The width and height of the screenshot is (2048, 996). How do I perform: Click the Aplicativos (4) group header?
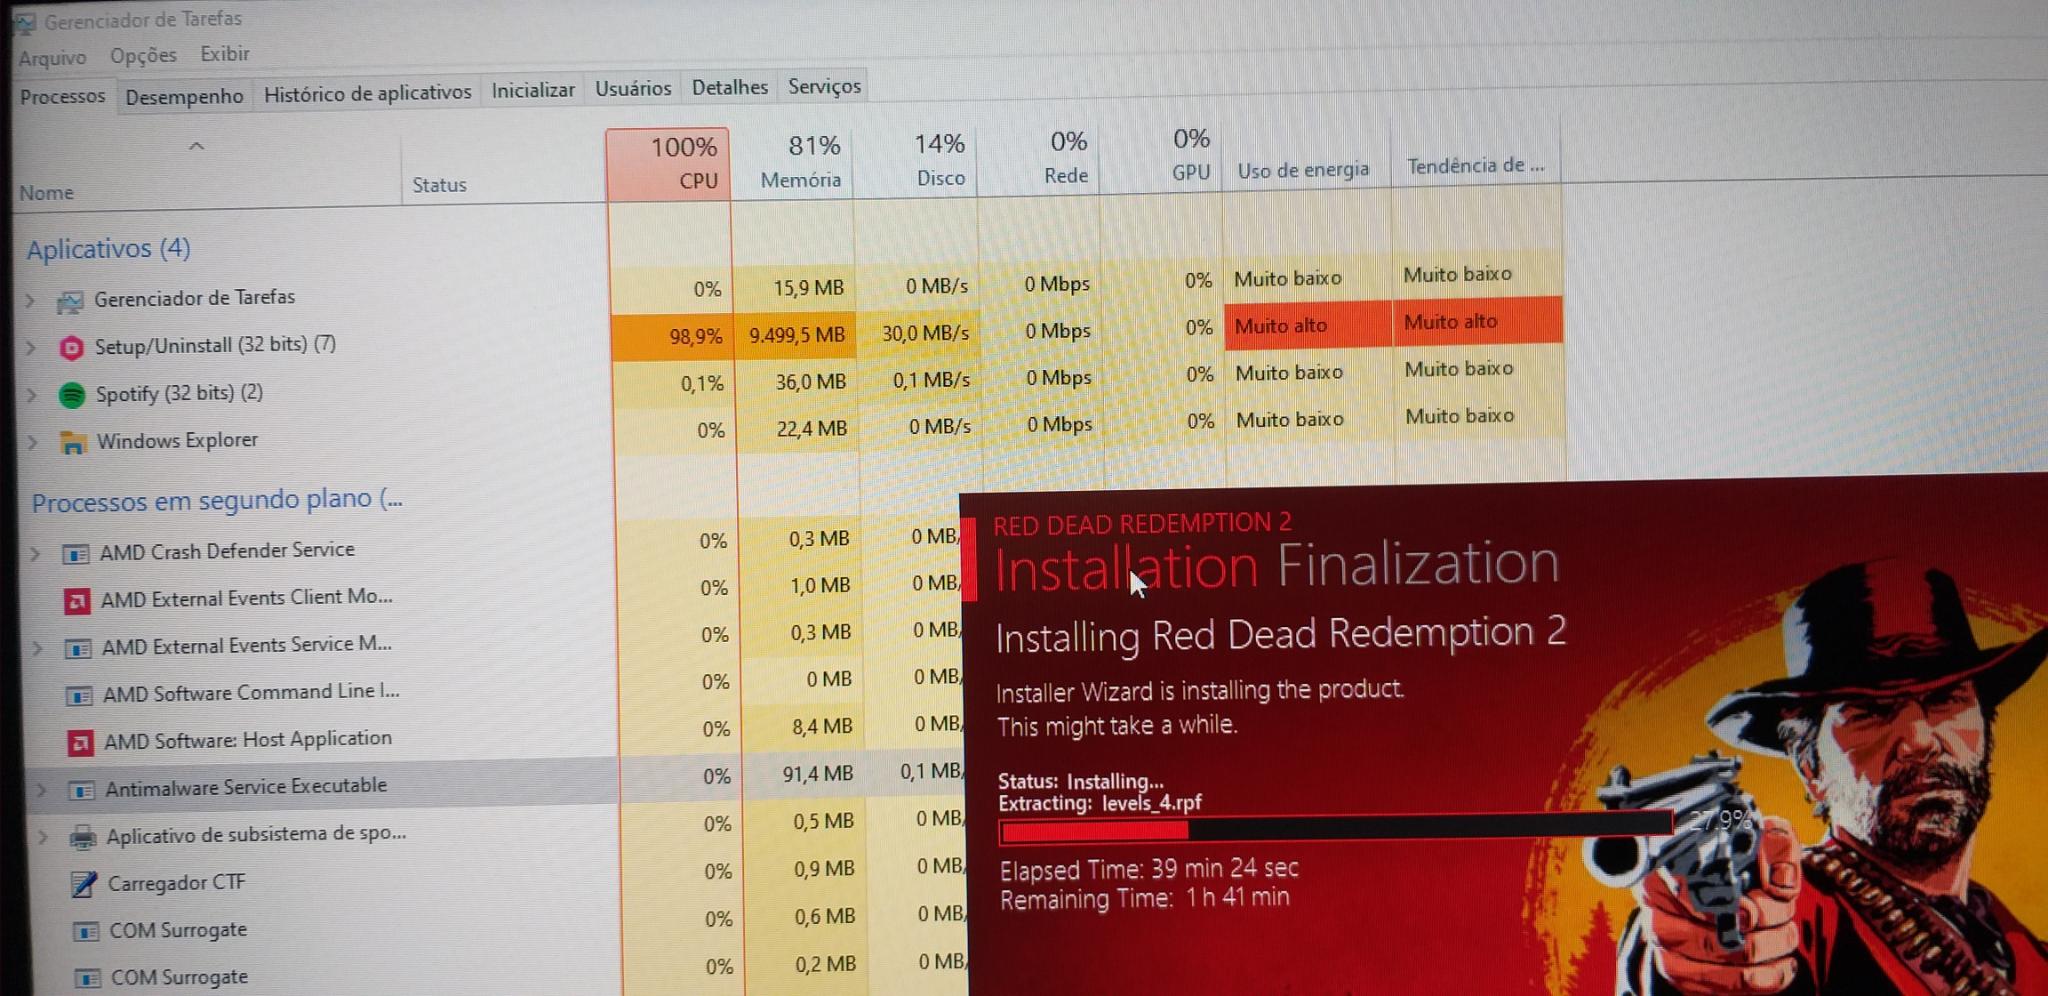[x=108, y=249]
